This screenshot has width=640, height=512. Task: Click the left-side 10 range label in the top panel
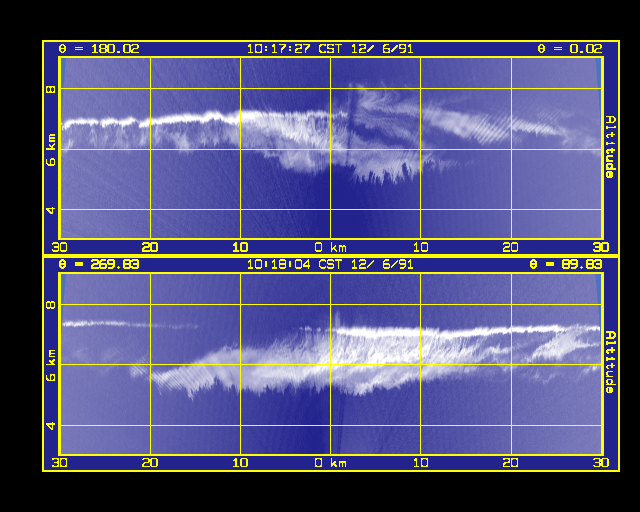(x=240, y=247)
